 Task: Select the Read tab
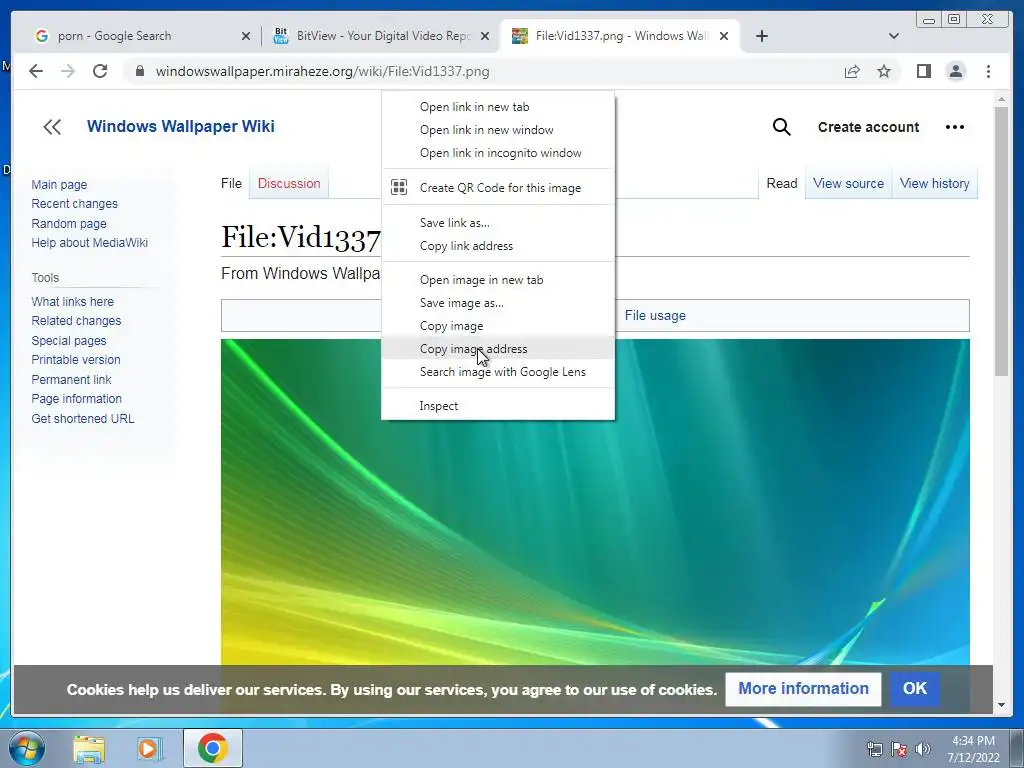[782, 184]
